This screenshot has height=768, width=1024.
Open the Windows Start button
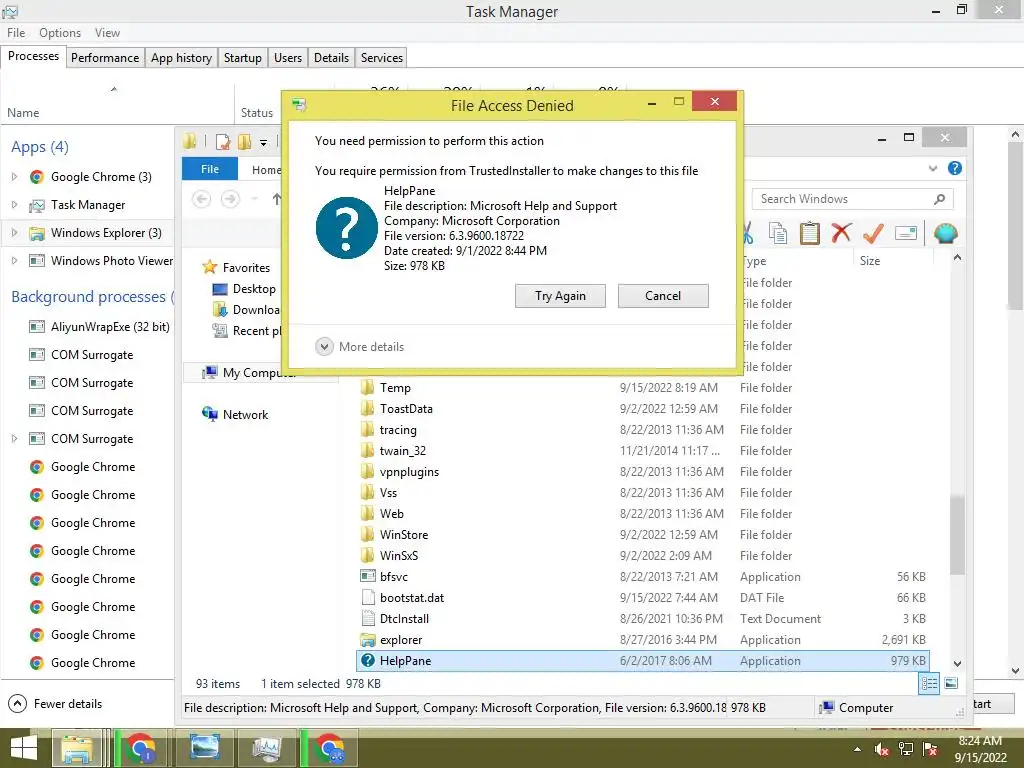[24, 748]
